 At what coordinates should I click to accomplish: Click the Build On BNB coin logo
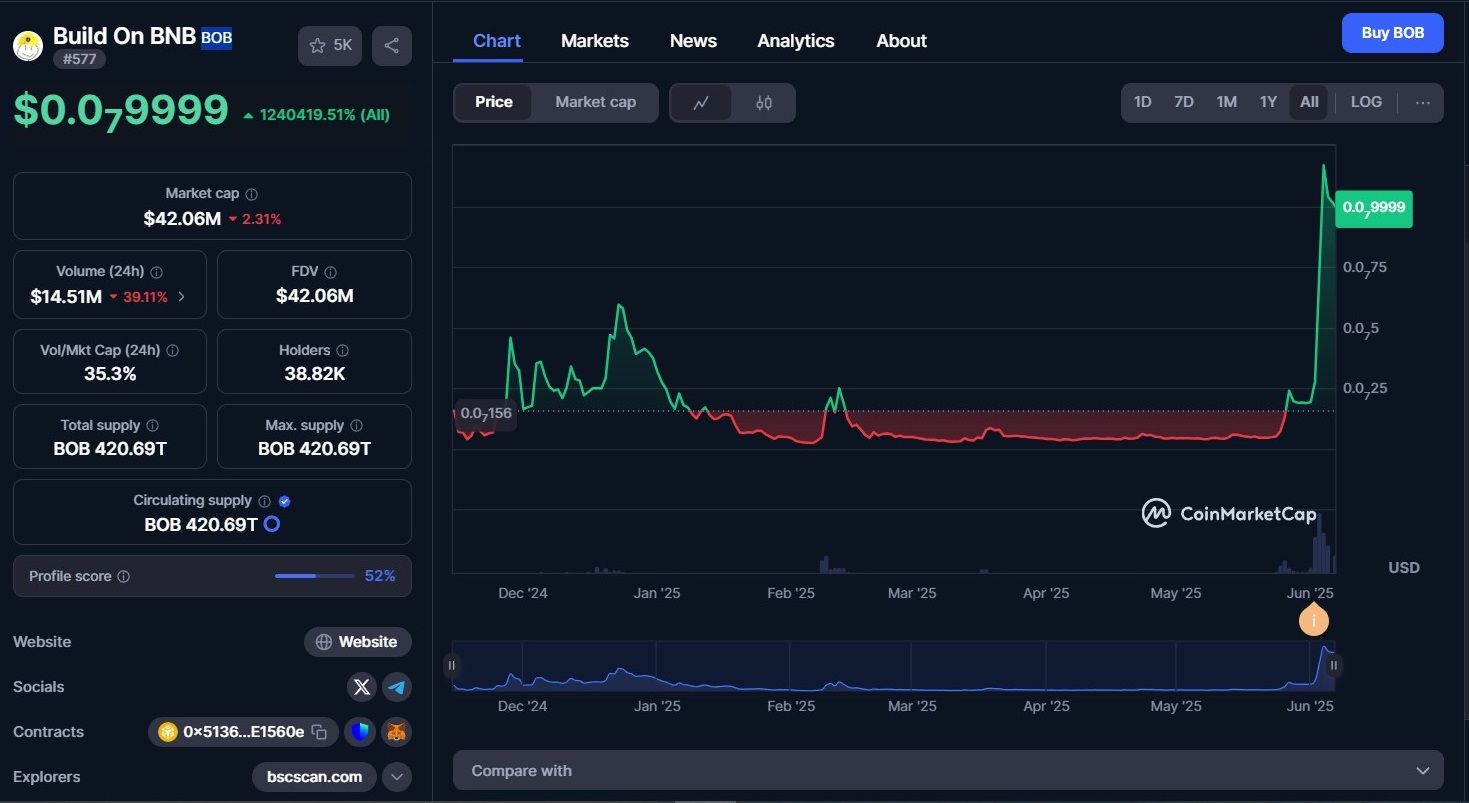point(28,46)
